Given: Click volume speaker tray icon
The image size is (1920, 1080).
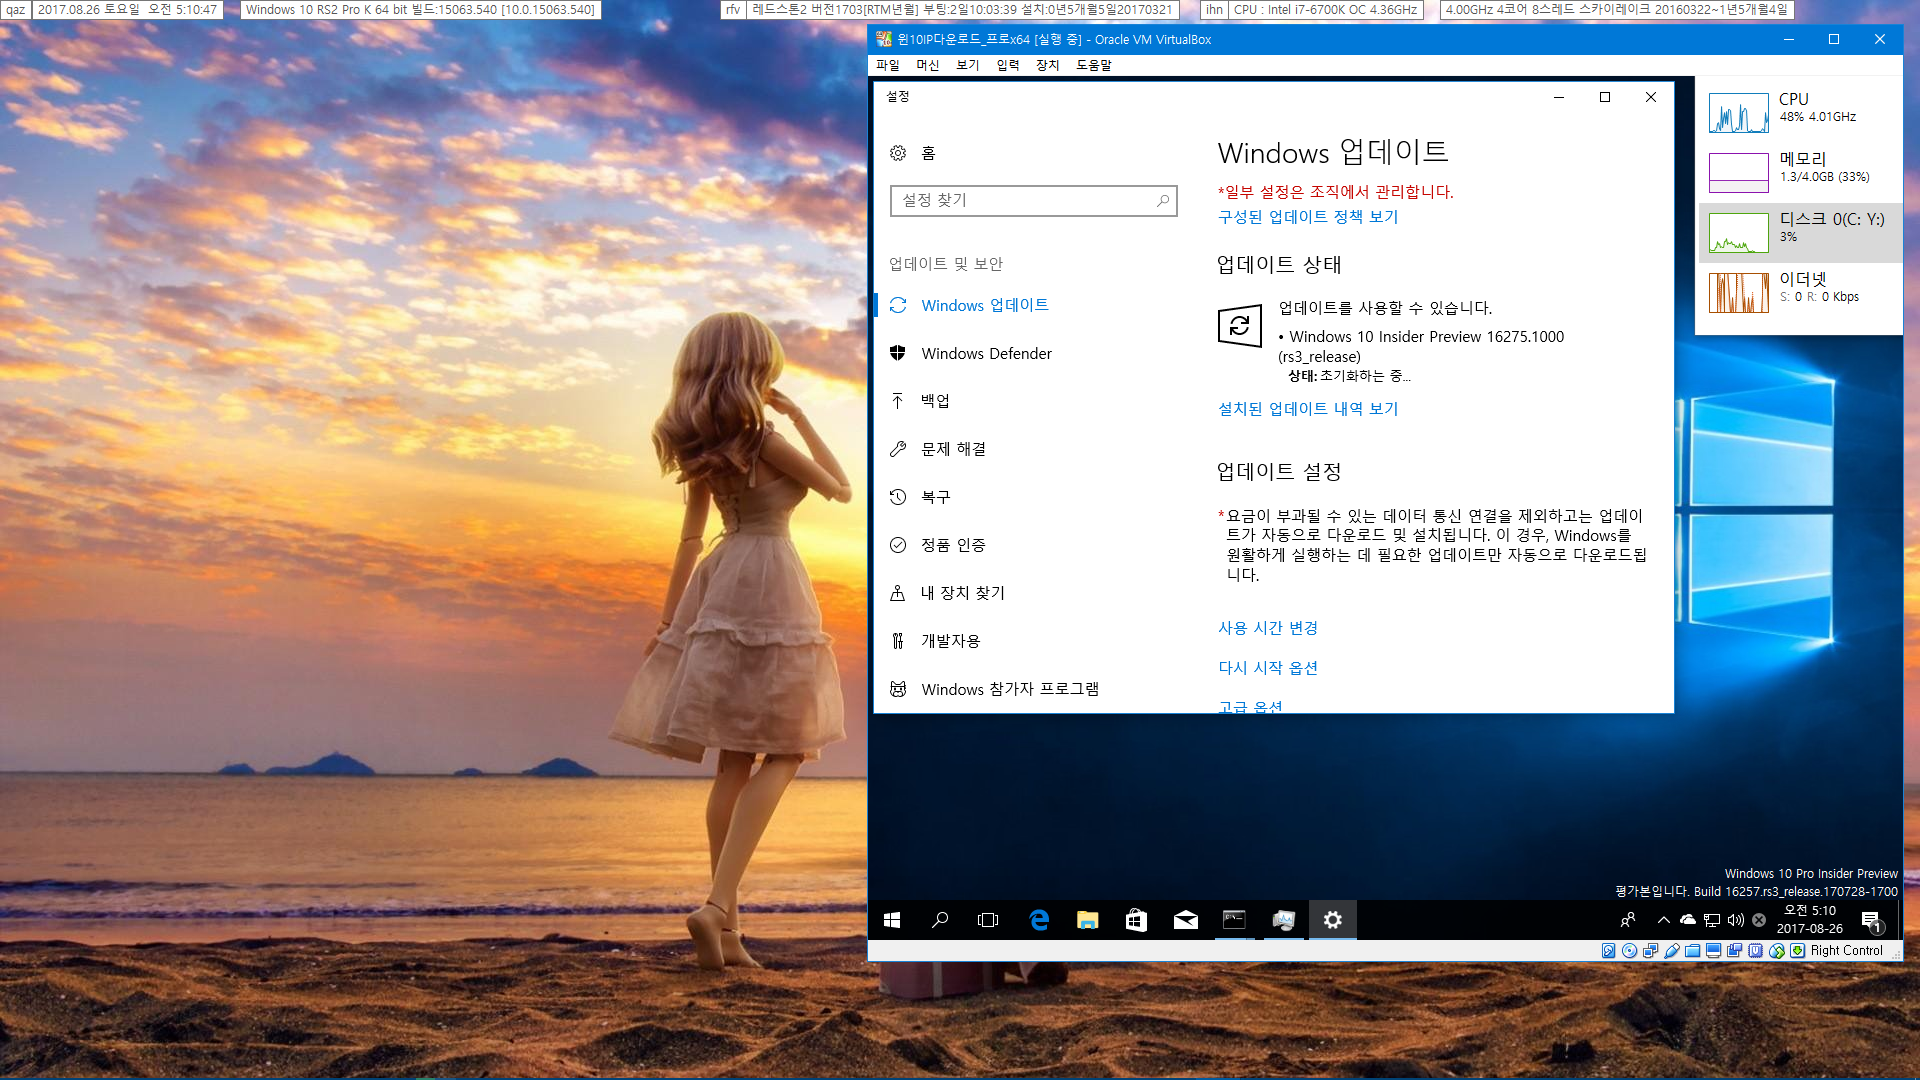Looking at the screenshot, I should tap(1736, 920).
